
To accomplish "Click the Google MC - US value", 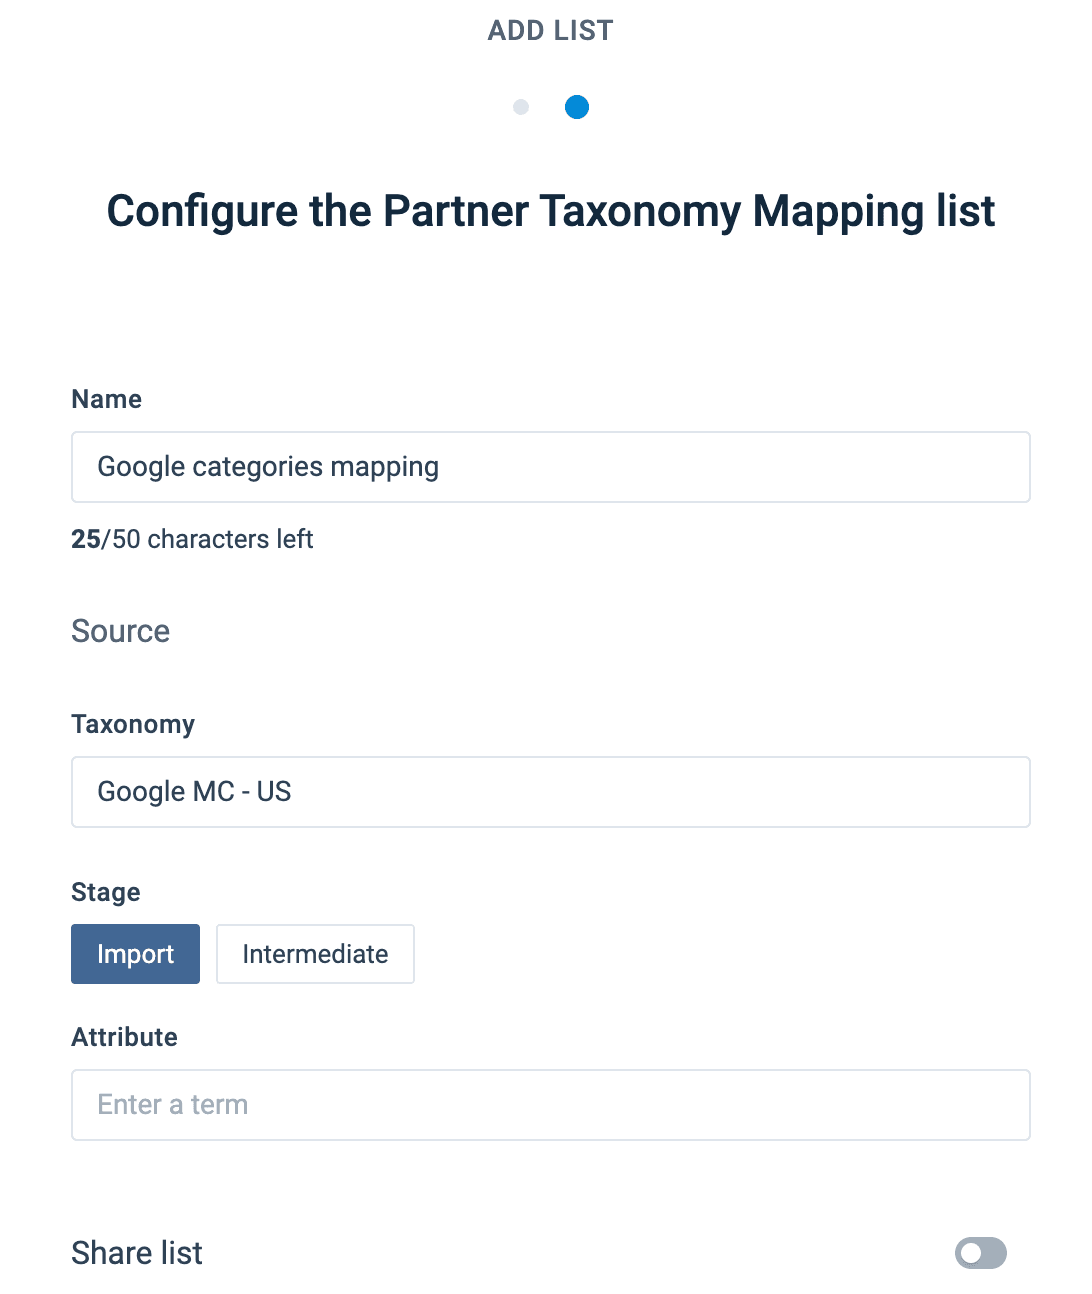I will point(194,792).
